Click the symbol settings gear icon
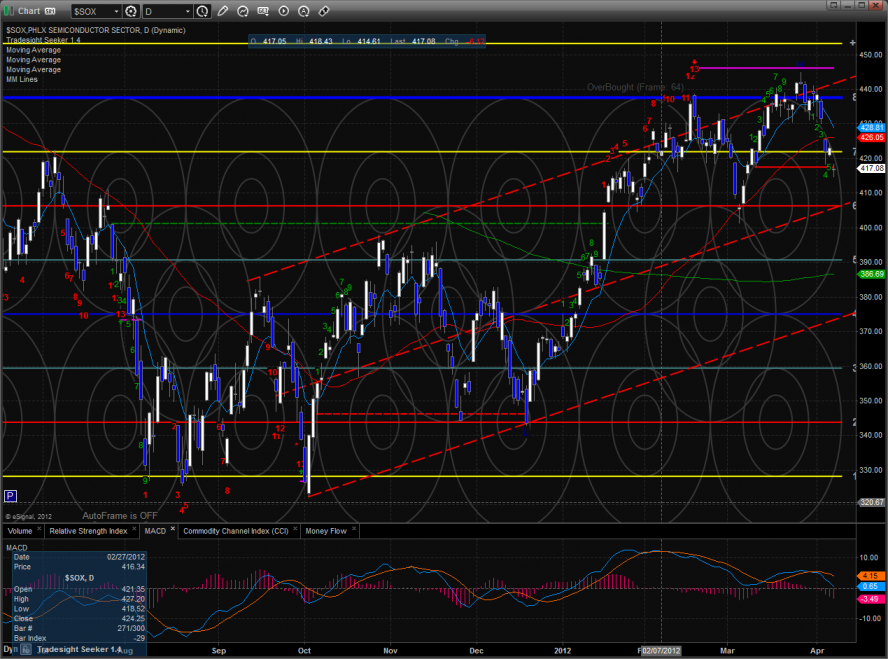The image size is (888, 659). click(131, 11)
